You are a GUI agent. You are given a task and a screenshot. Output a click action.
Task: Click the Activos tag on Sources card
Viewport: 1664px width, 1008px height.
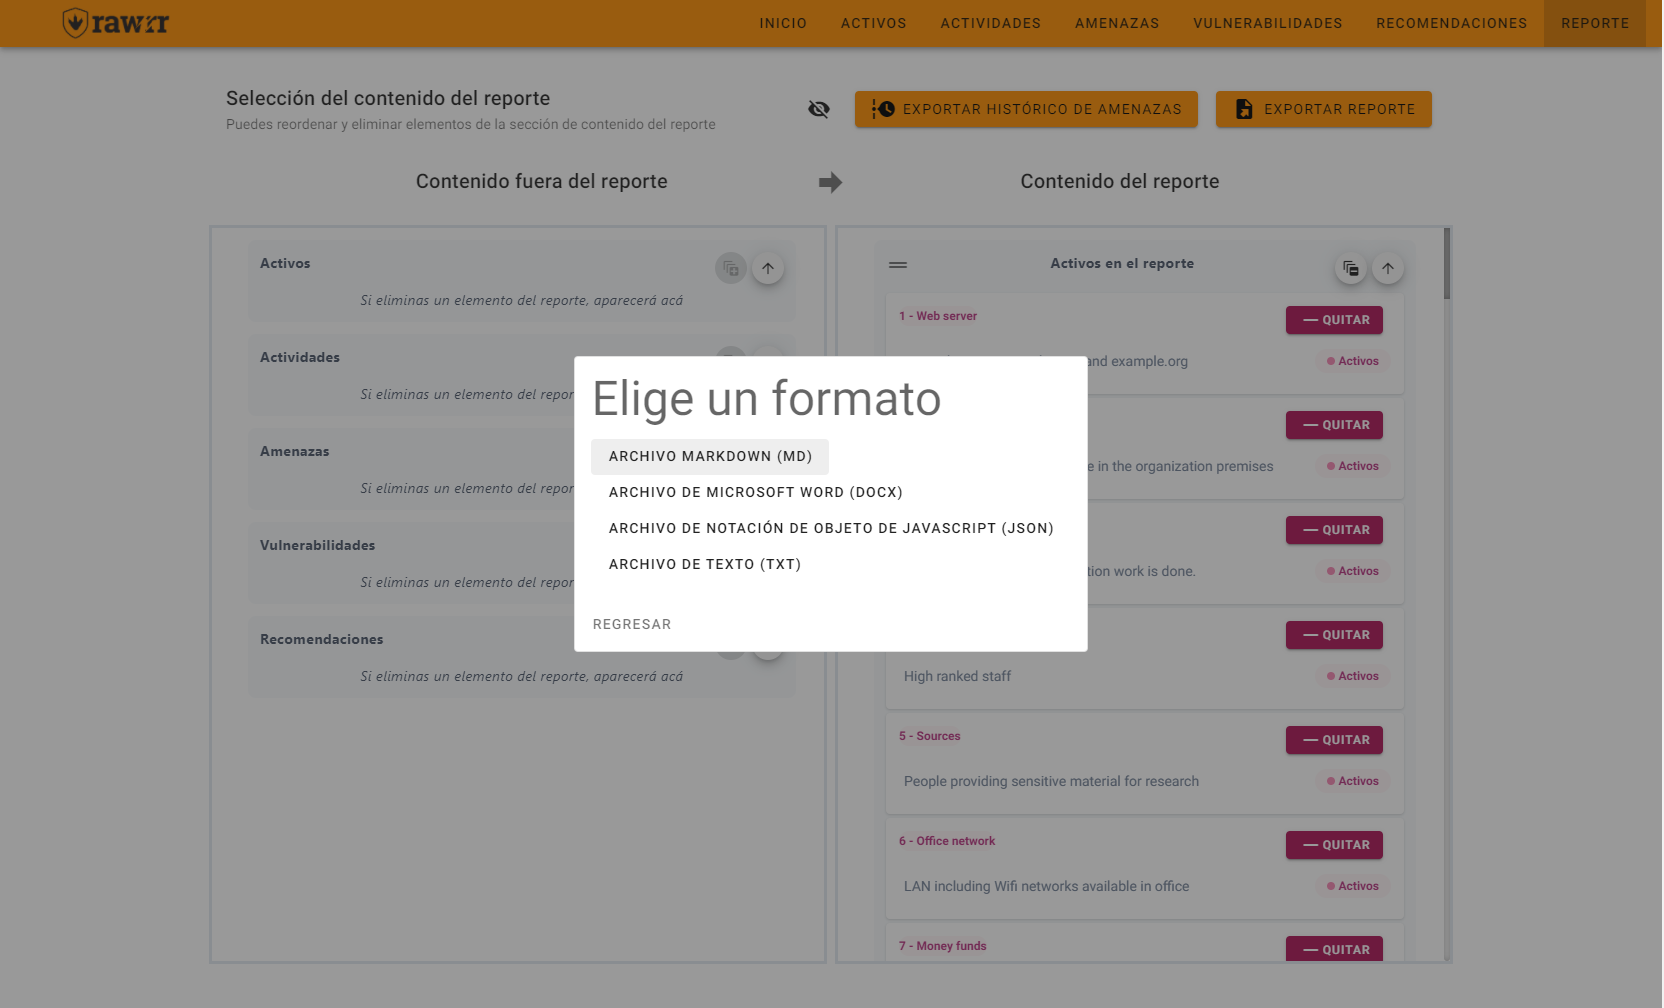coord(1353,781)
